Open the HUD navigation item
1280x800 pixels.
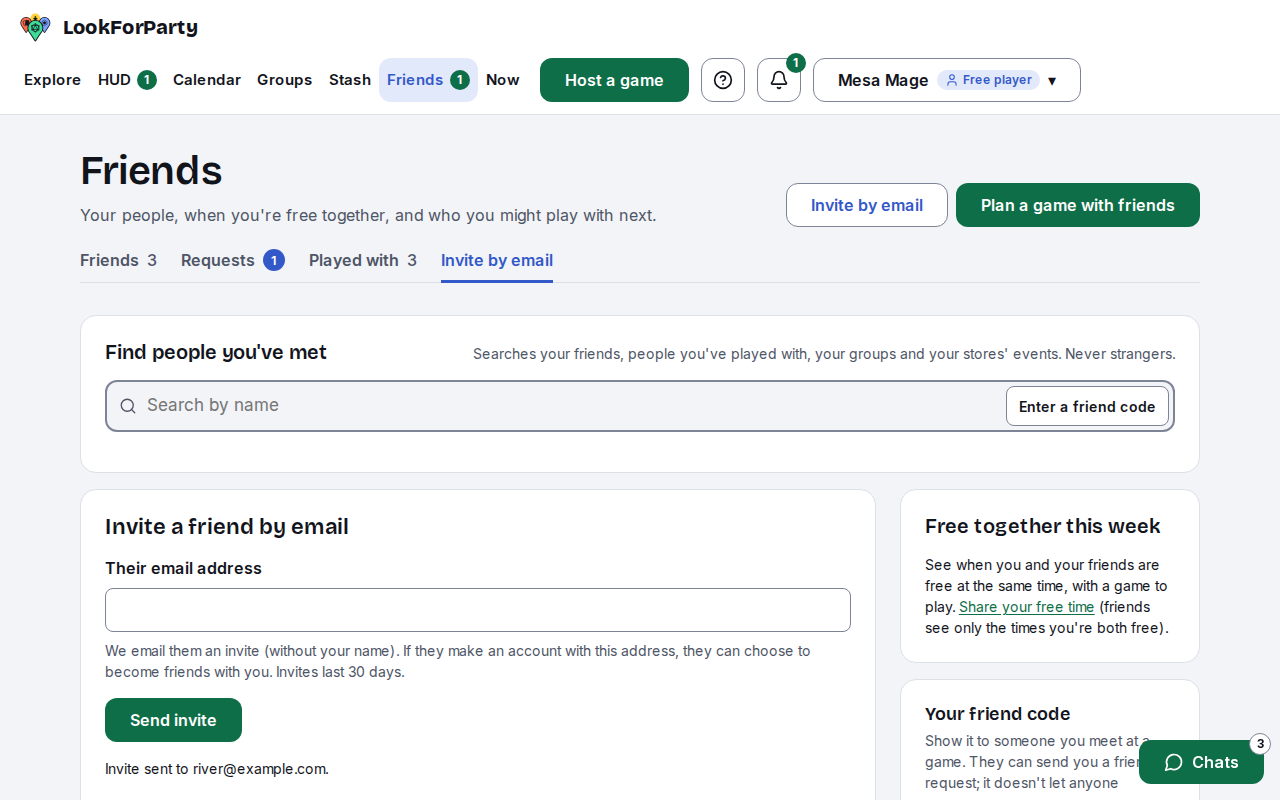pyautogui.click(x=127, y=80)
